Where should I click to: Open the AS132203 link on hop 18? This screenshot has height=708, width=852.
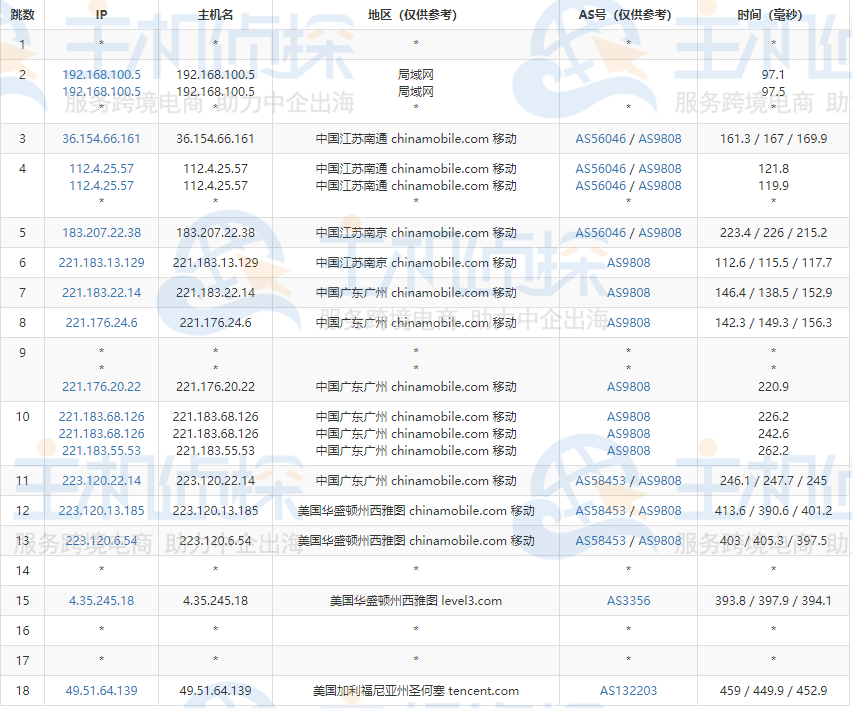point(628,690)
